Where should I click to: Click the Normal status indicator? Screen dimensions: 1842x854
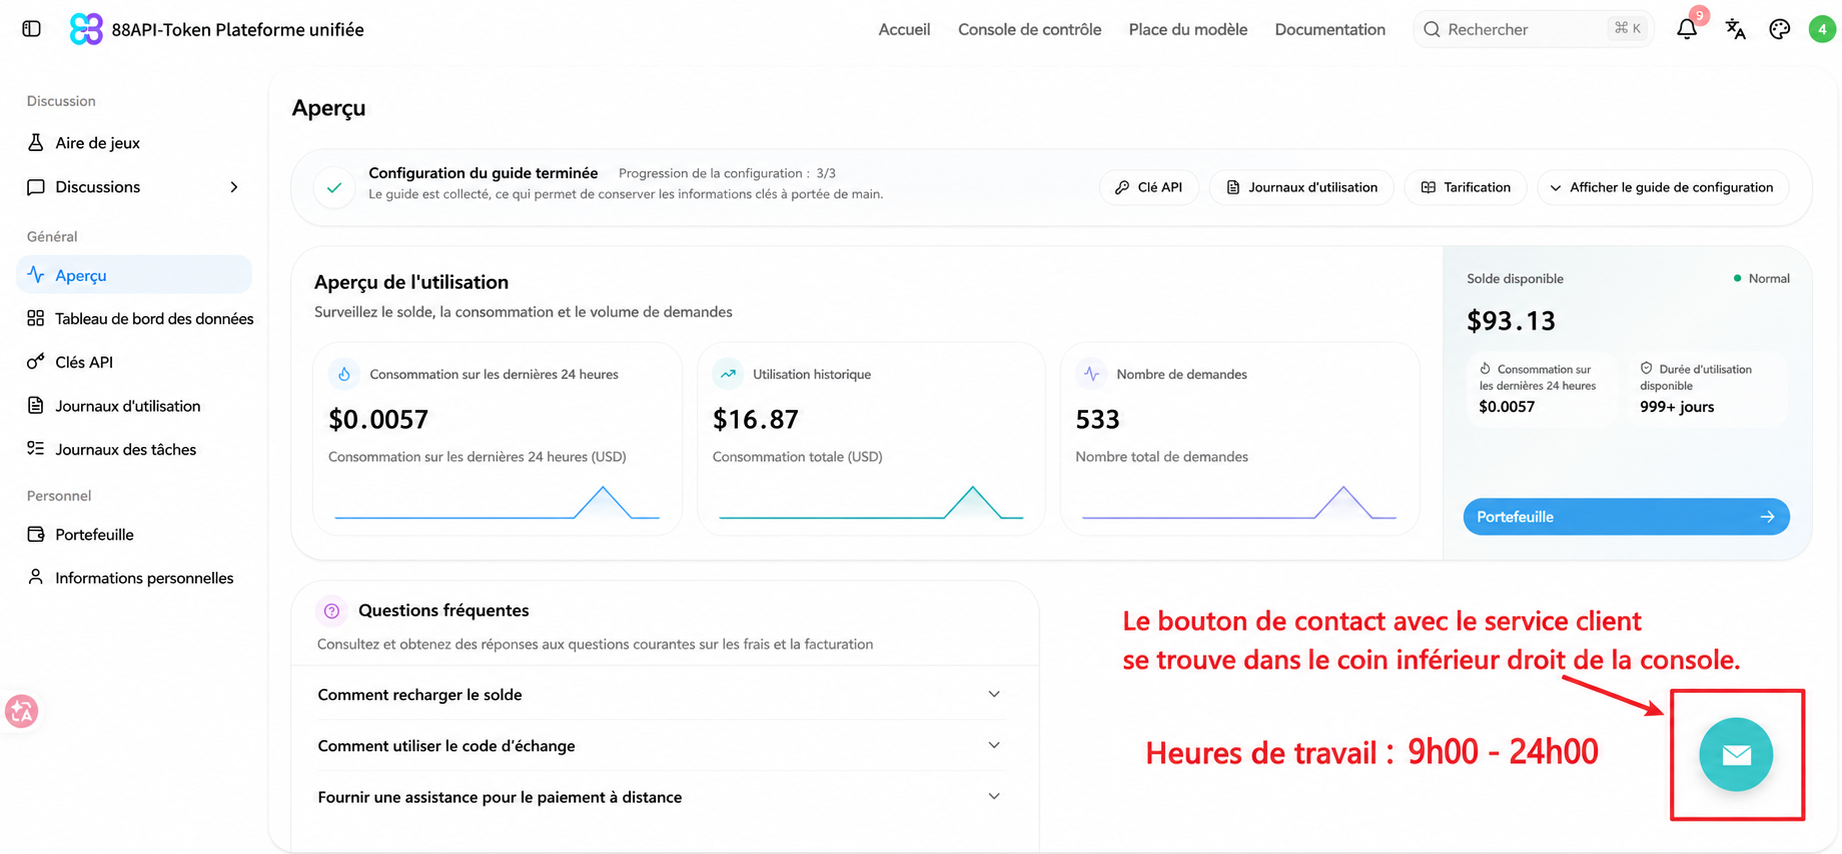pyautogui.click(x=1762, y=279)
